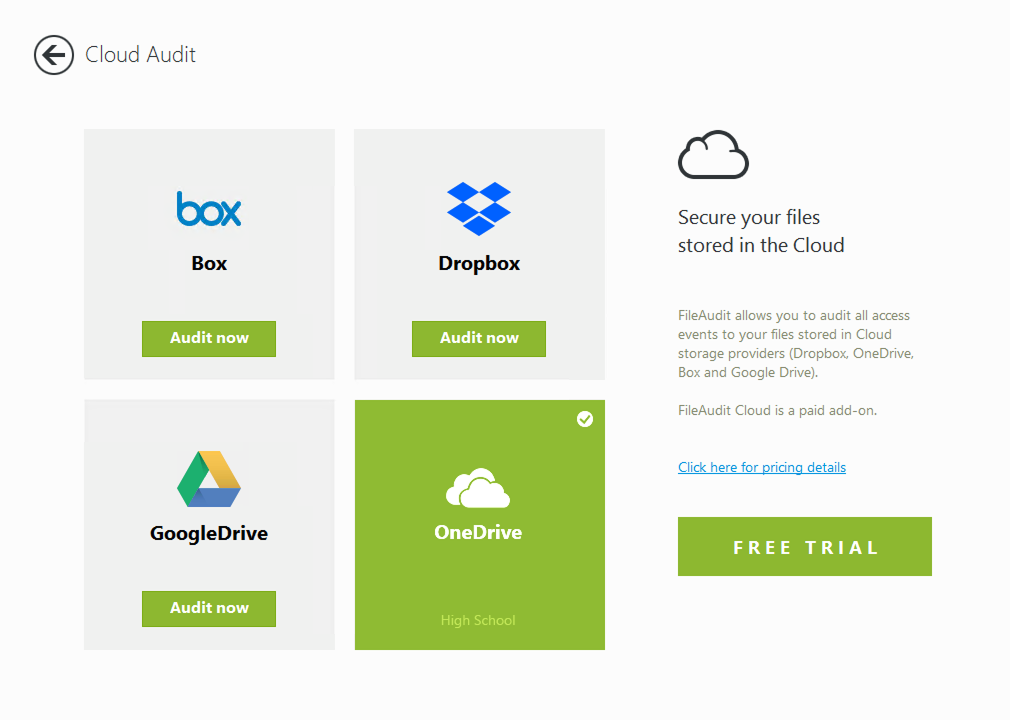Start the FREE TRIAL
The width and height of the screenshot is (1010, 720).
805,546
